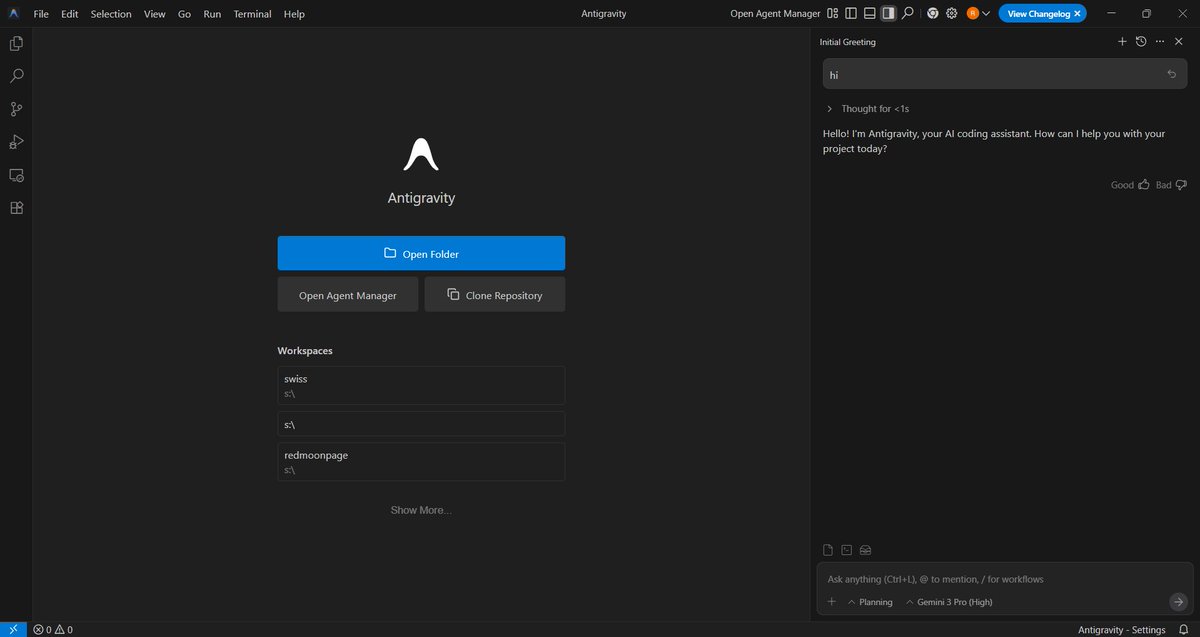Expand the 'Thought for <1s' section

[x=867, y=108]
